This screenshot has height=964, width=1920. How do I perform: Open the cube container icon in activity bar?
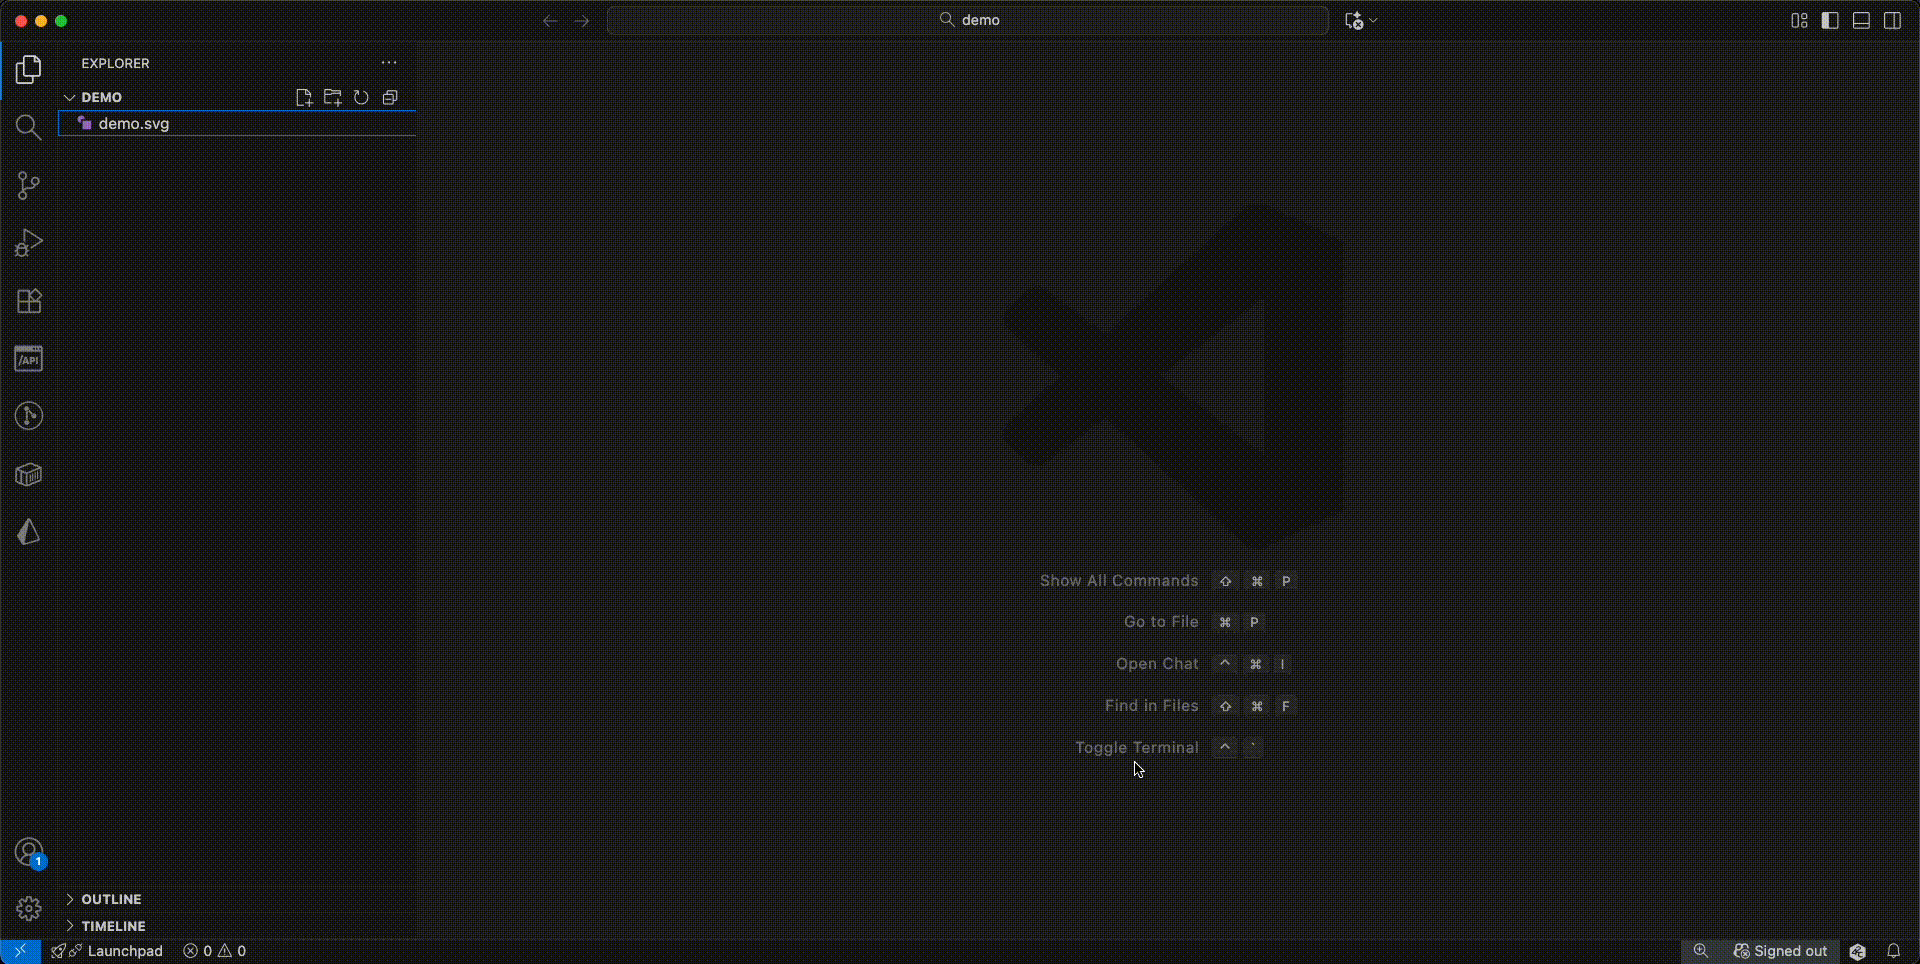(29, 474)
